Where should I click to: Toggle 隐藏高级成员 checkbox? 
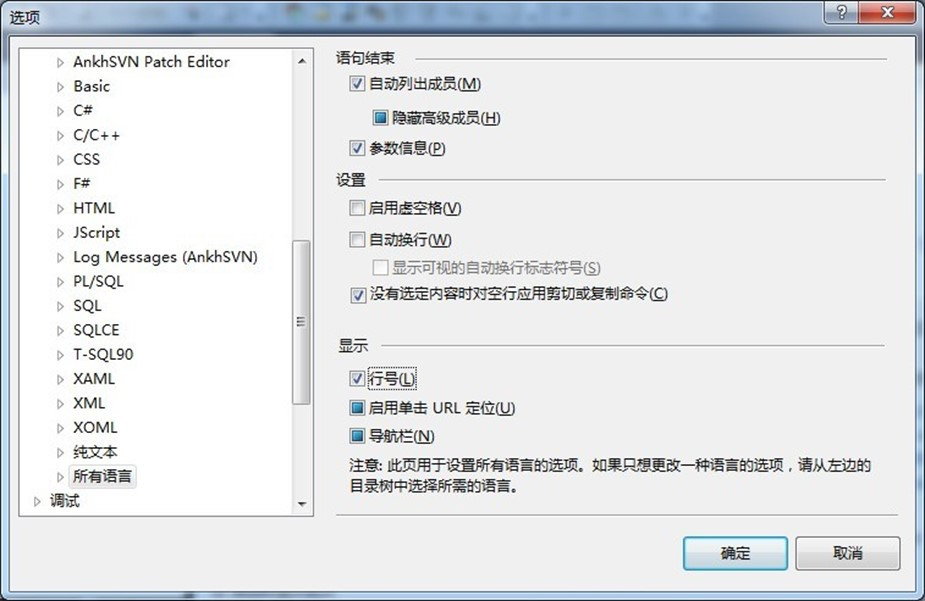point(381,117)
